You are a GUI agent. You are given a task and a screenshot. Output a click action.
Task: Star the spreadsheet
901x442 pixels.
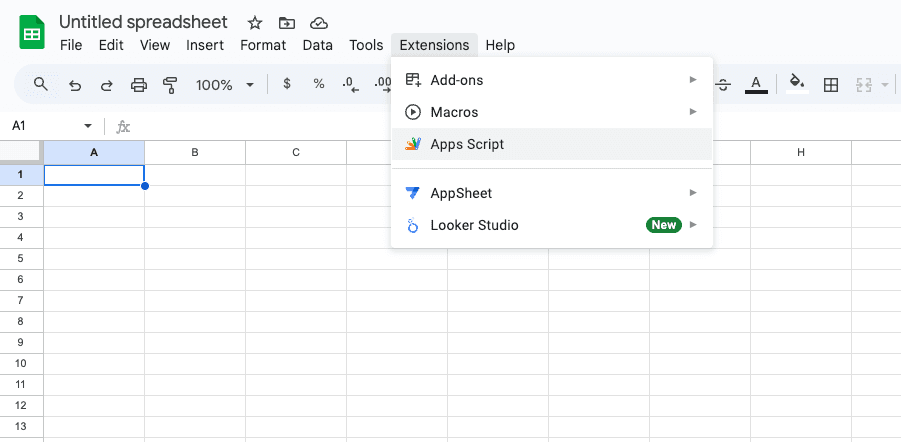(255, 23)
